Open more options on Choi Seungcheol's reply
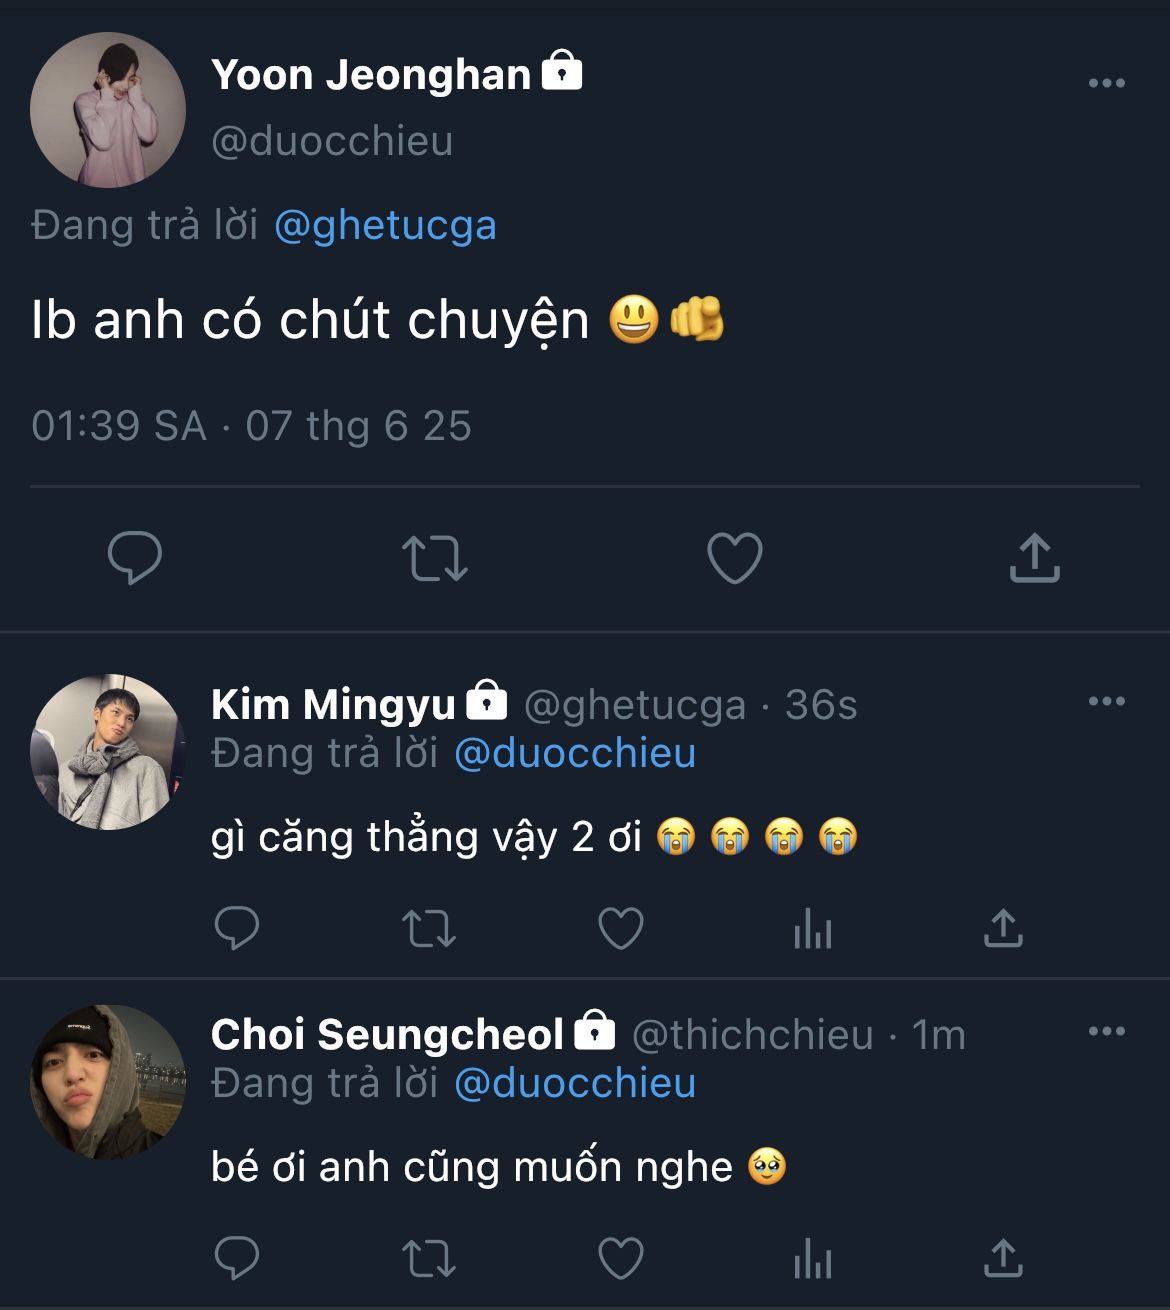 pyautogui.click(x=1106, y=1031)
